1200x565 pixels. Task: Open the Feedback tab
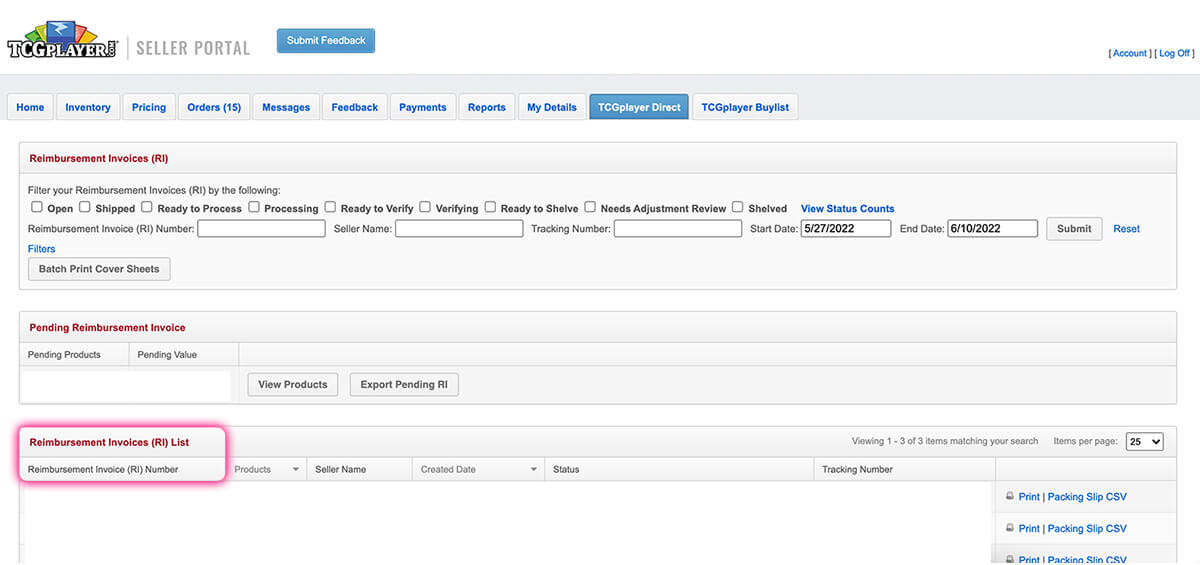coord(355,107)
